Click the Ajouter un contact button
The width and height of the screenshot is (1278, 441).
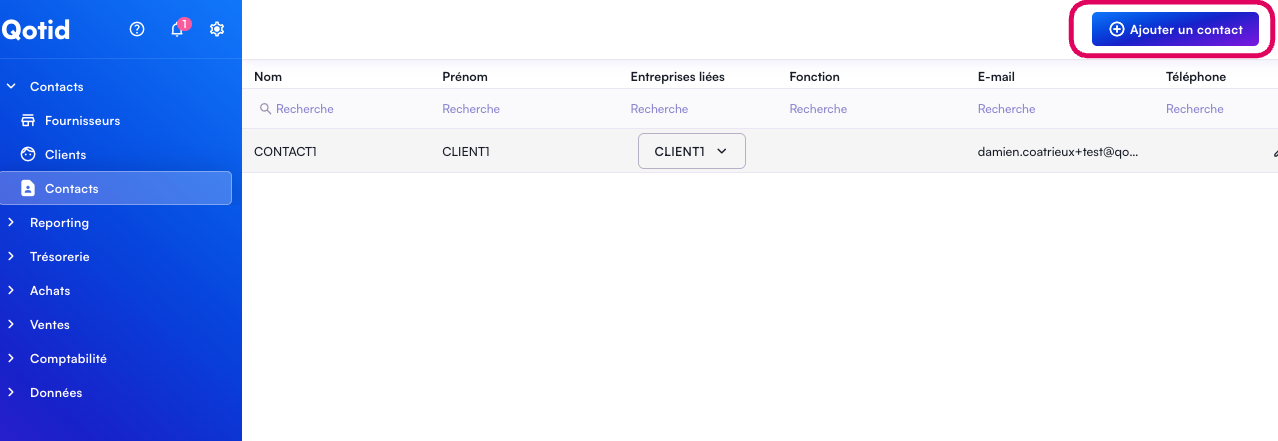pos(1175,30)
